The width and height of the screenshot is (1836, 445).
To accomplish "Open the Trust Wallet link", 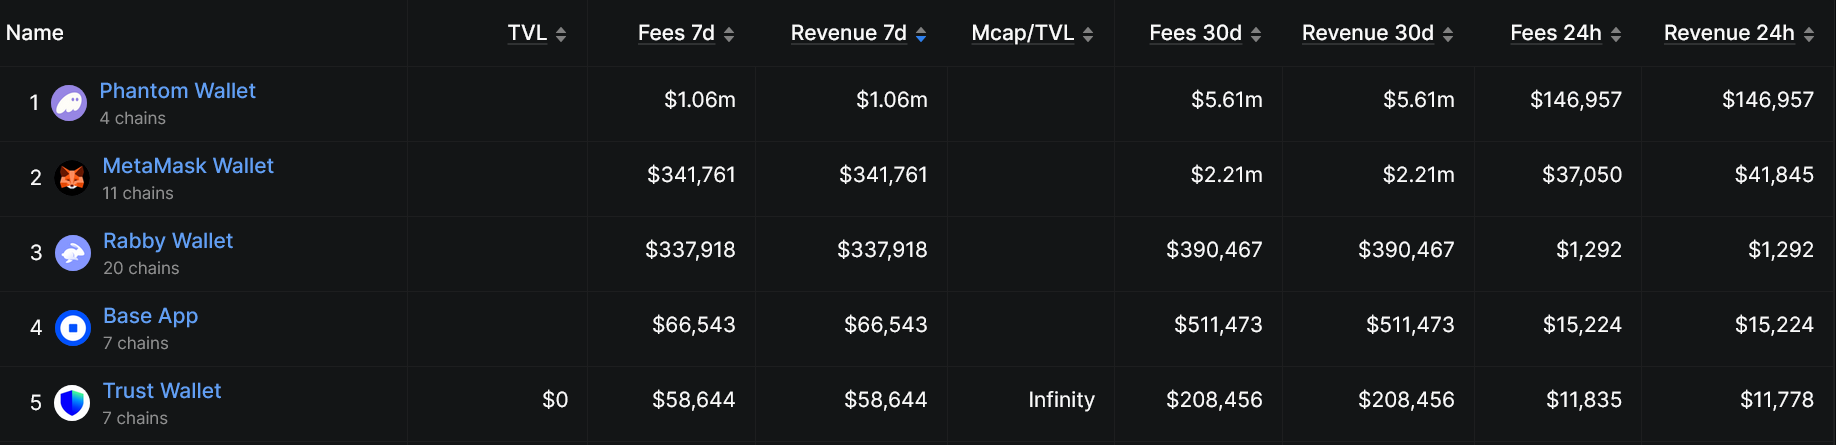I will coord(162,391).
